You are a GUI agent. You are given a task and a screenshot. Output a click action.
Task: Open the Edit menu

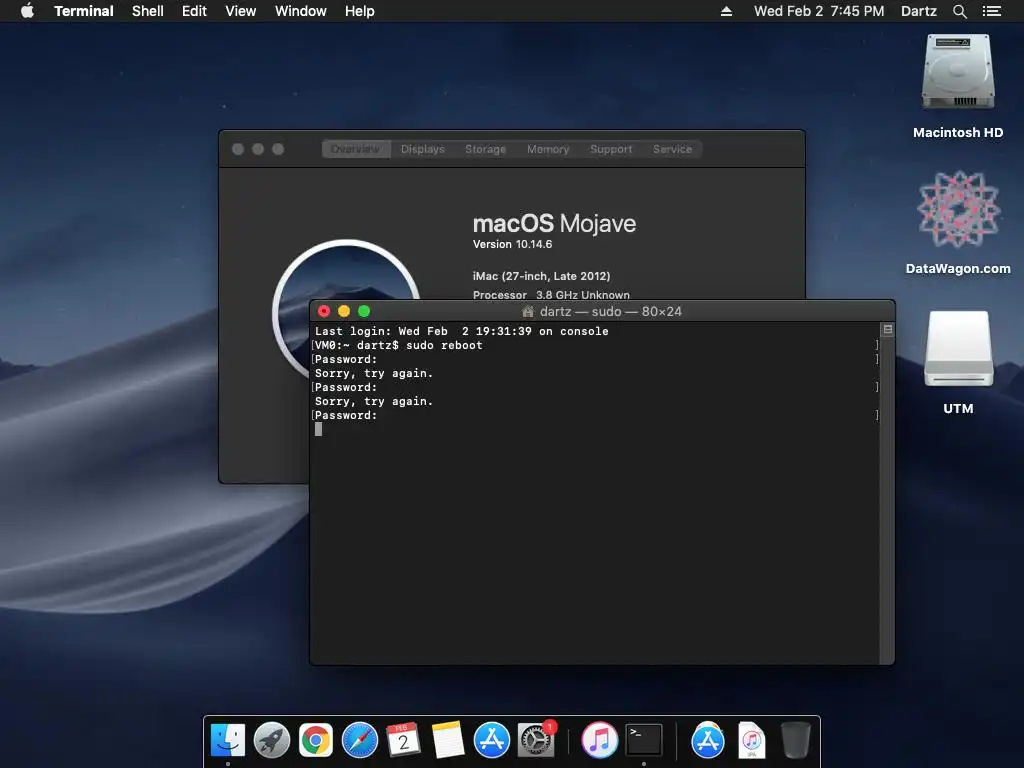pyautogui.click(x=194, y=11)
